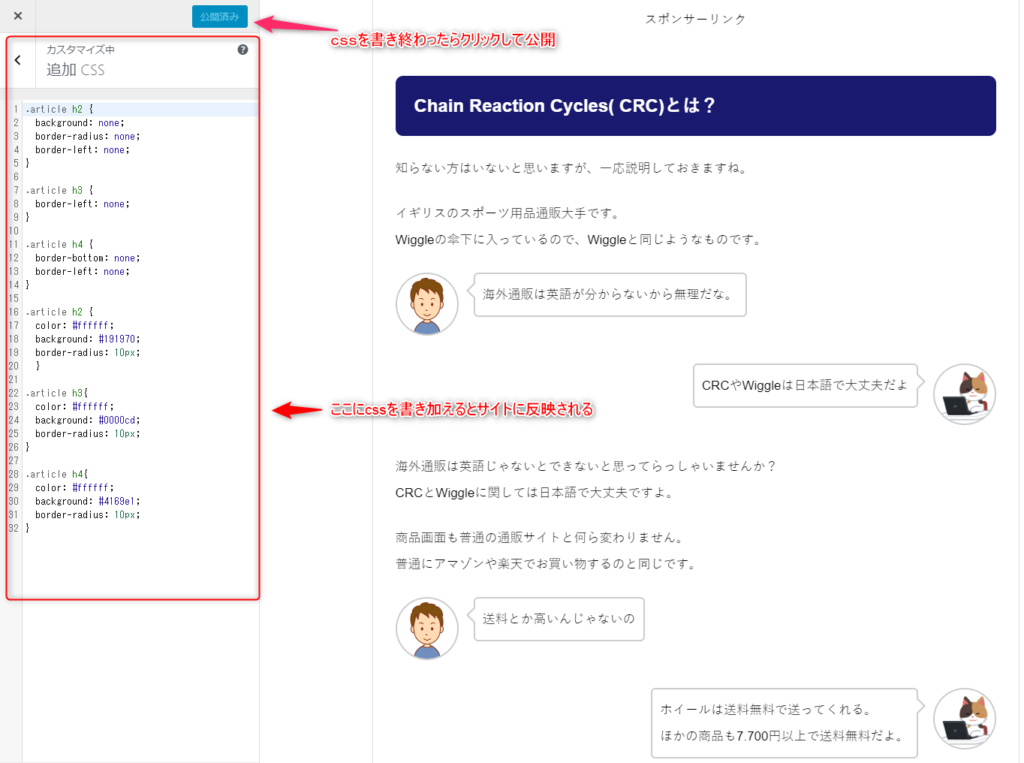Click the 追加 CSS panel heading
1024x763 pixels.
pos(75,70)
